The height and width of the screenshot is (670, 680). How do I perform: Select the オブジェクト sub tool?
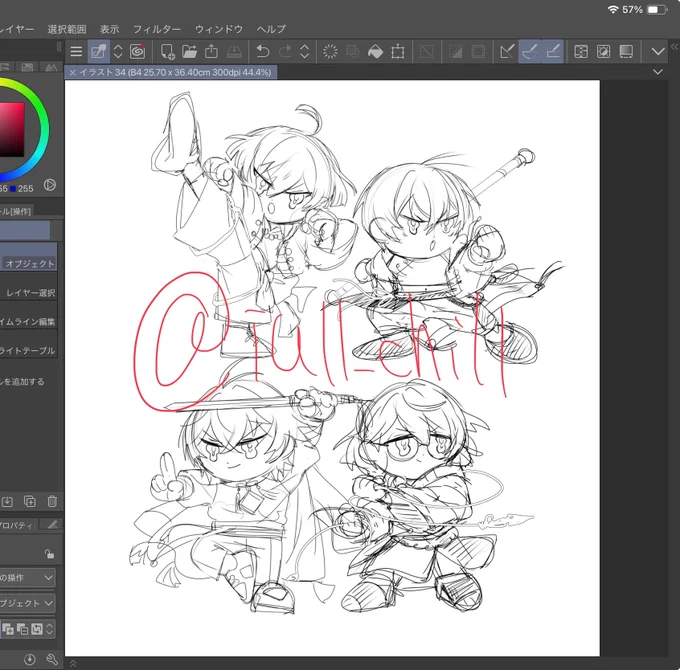[x=29, y=257]
